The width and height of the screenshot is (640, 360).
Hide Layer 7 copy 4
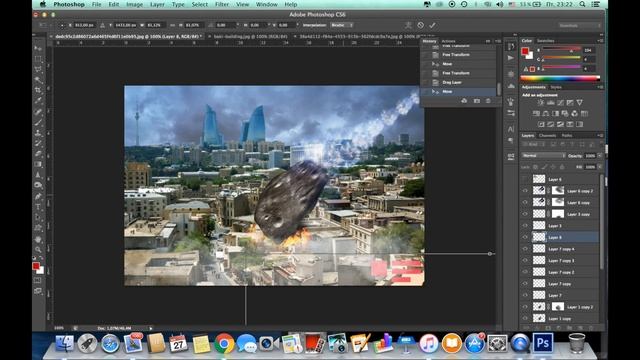pyautogui.click(x=525, y=249)
